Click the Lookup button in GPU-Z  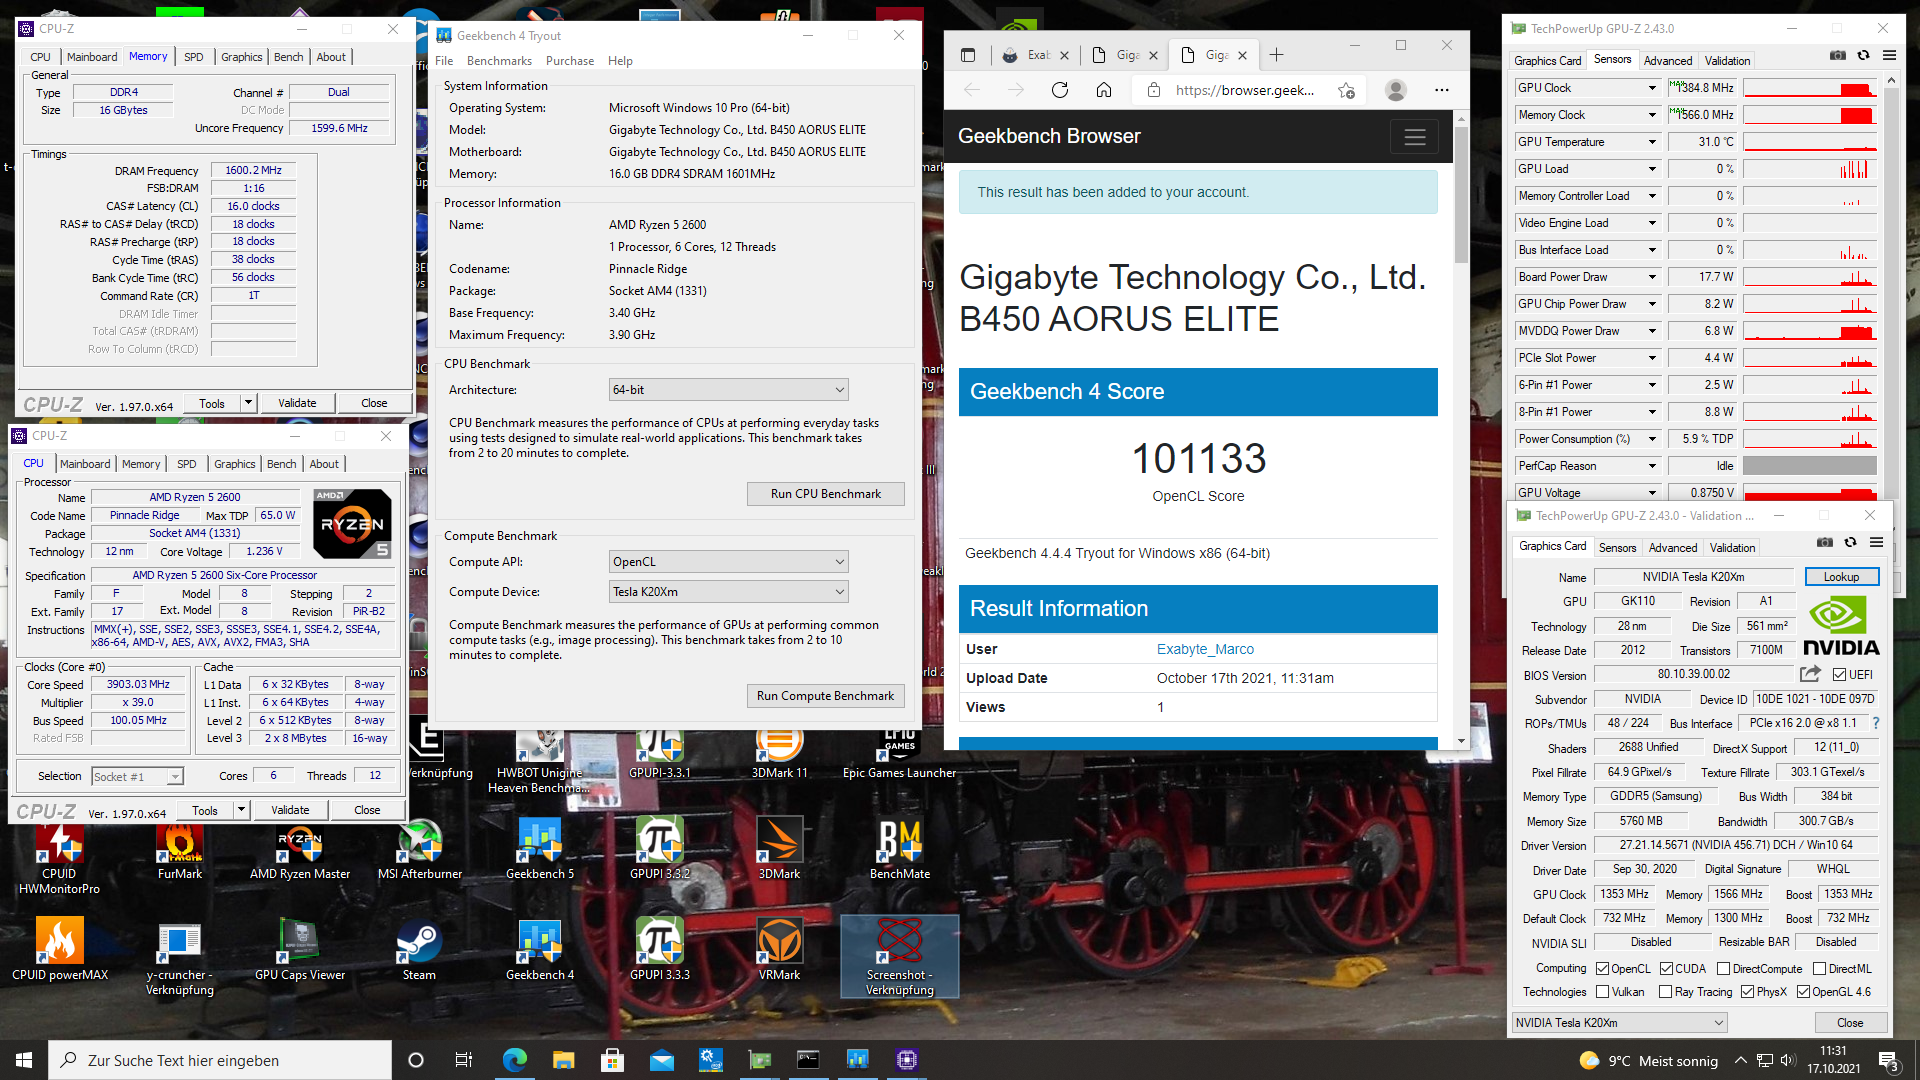1841,577
